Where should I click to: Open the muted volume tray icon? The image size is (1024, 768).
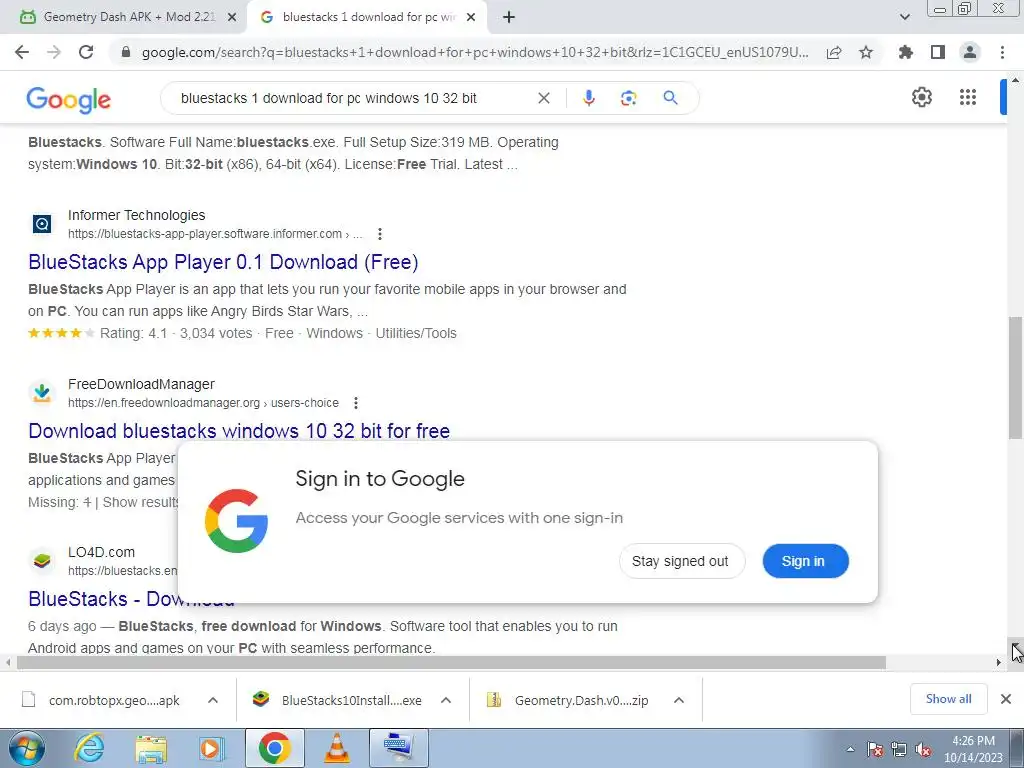click(923, 750)
